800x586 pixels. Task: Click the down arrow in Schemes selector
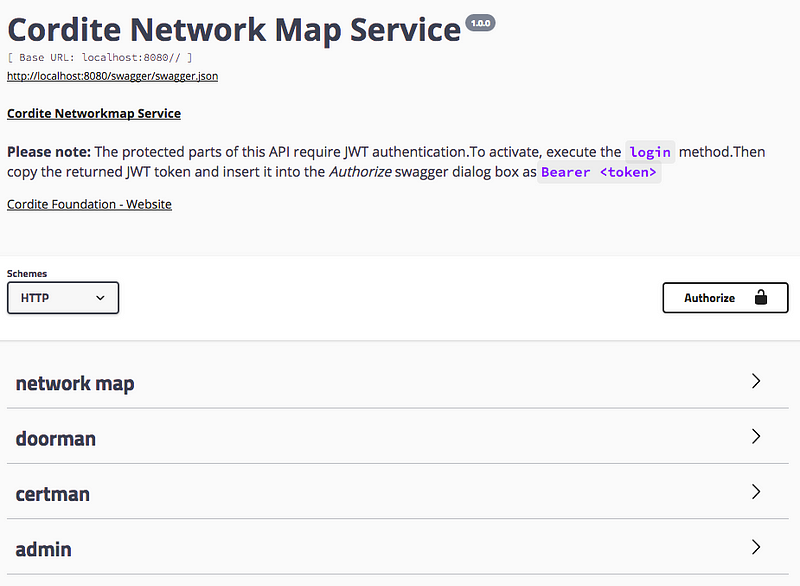tap(100, 298)
